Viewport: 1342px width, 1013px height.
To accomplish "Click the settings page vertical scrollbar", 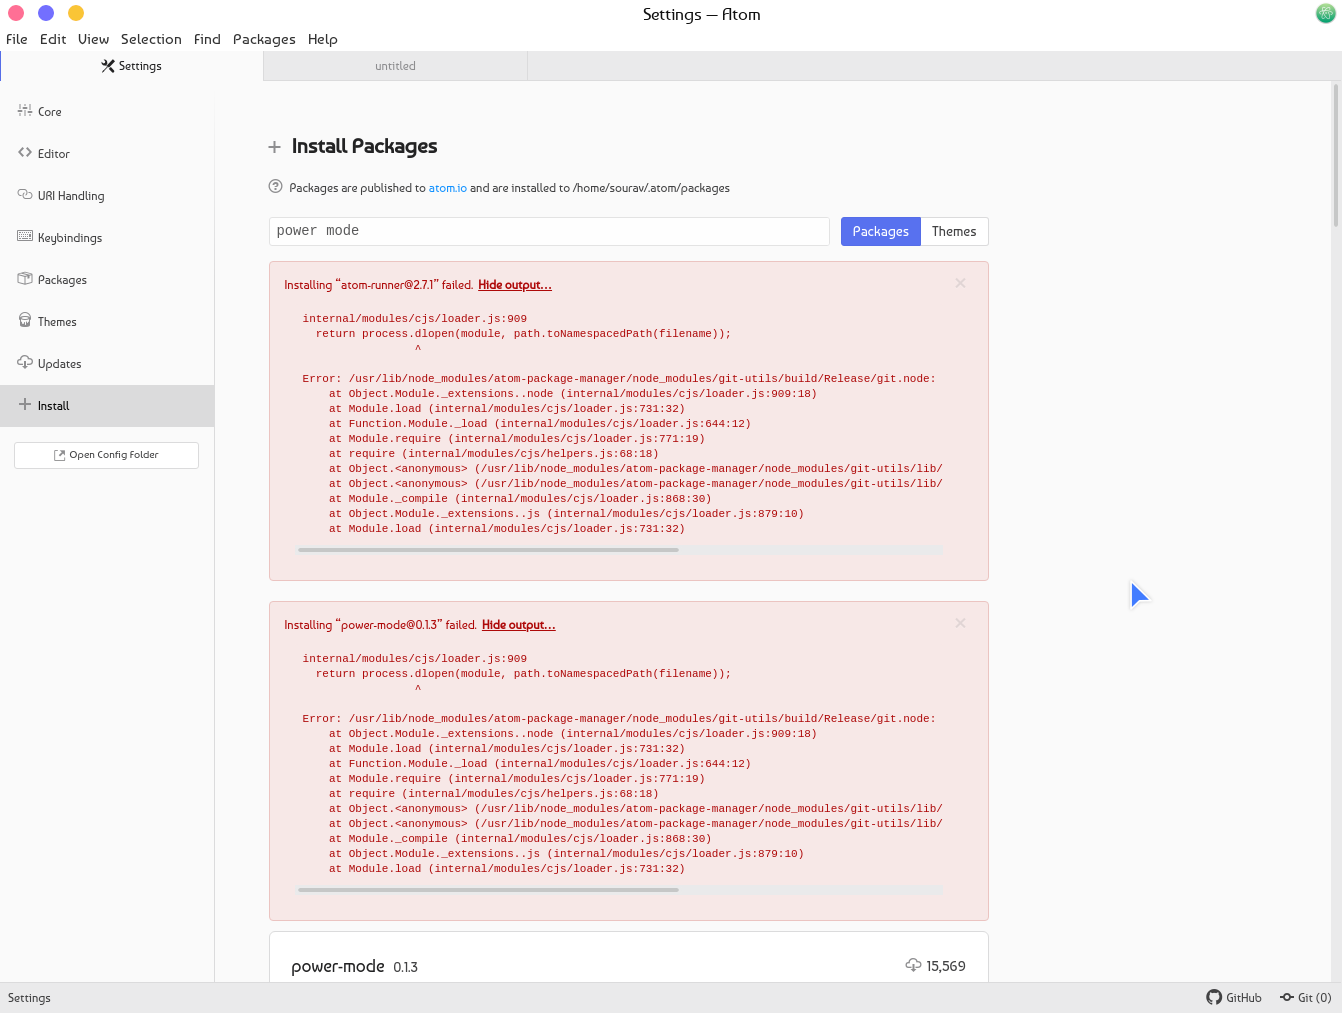I will click(1335, 155).
